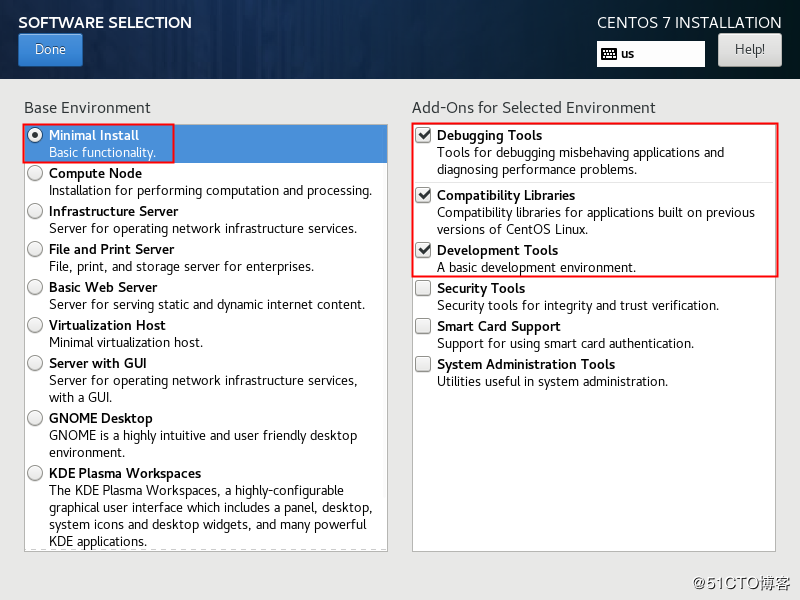
Task: Enable Smart Card Support checkbox
Action: click(x=423, y=326)
